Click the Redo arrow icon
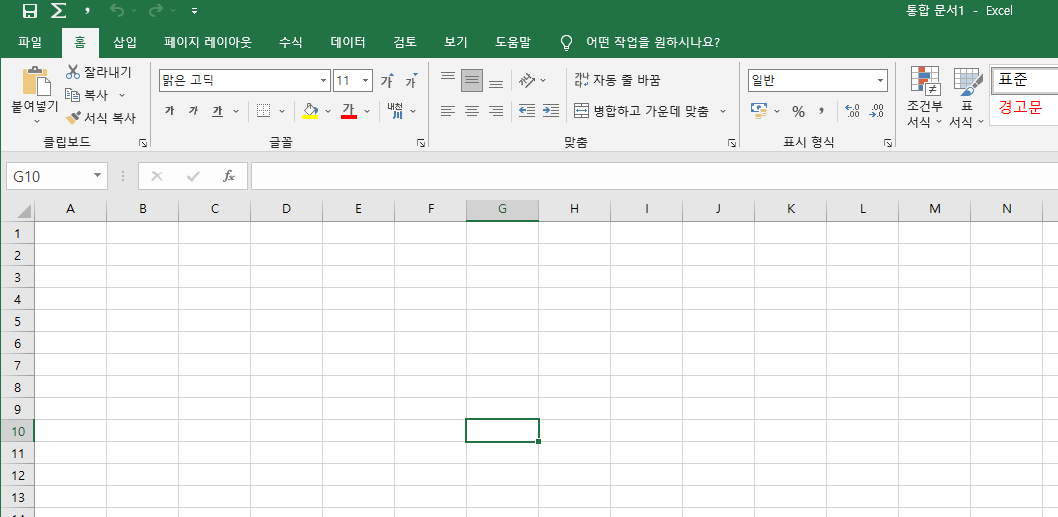This screenshot has height=517, width=1058. click(156, 11)
